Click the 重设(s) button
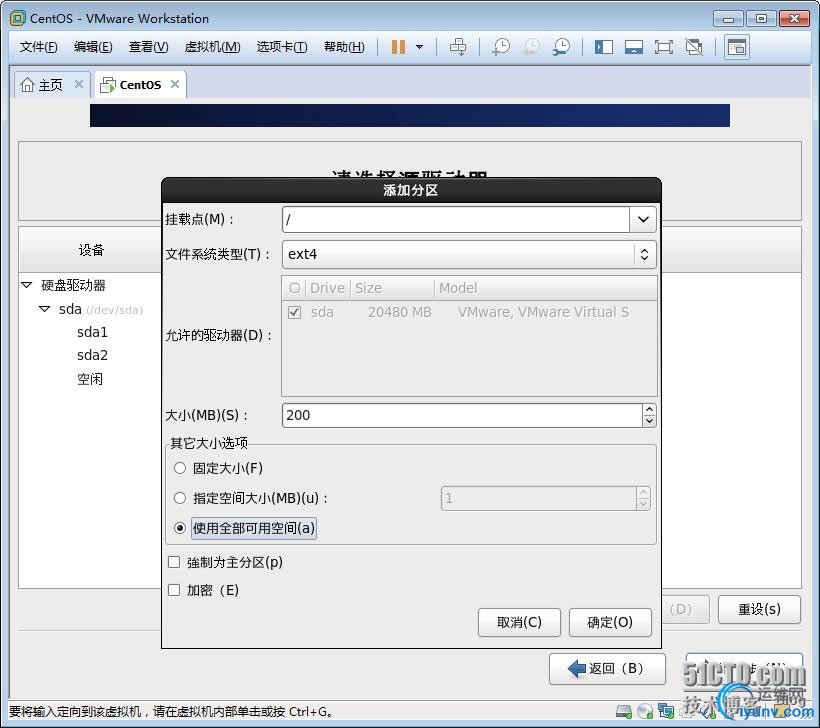Screen dimensions: 820x728 759,609
